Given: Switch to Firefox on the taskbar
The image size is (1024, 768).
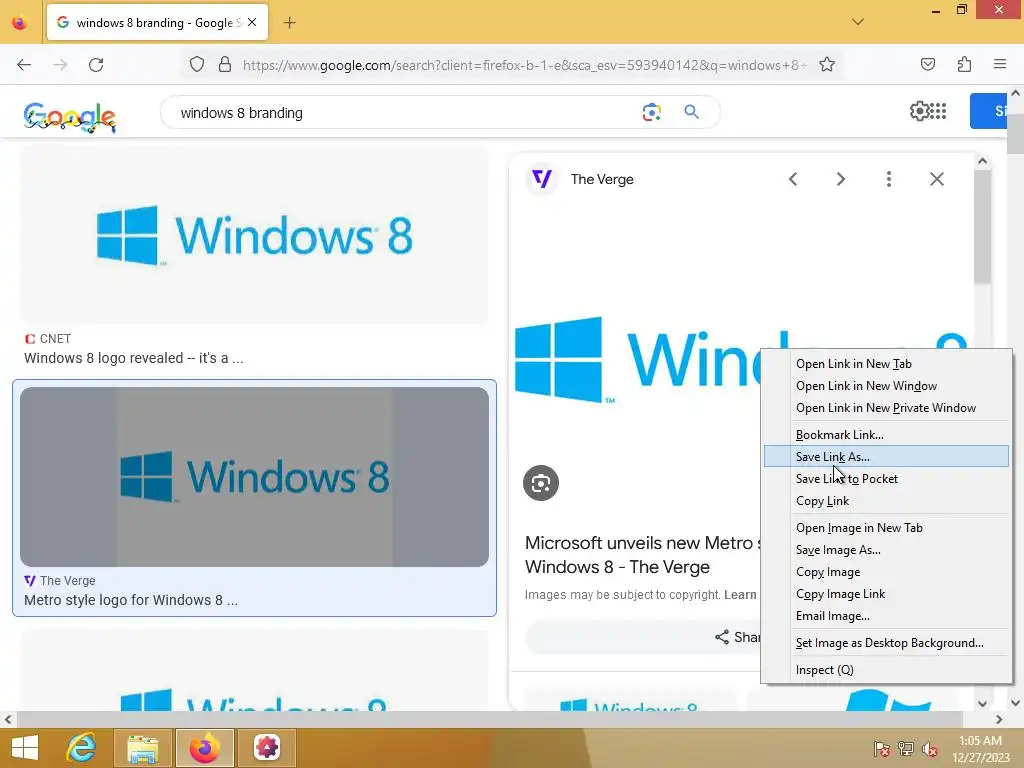Looking at the screenshot, I should coord(204,748).
